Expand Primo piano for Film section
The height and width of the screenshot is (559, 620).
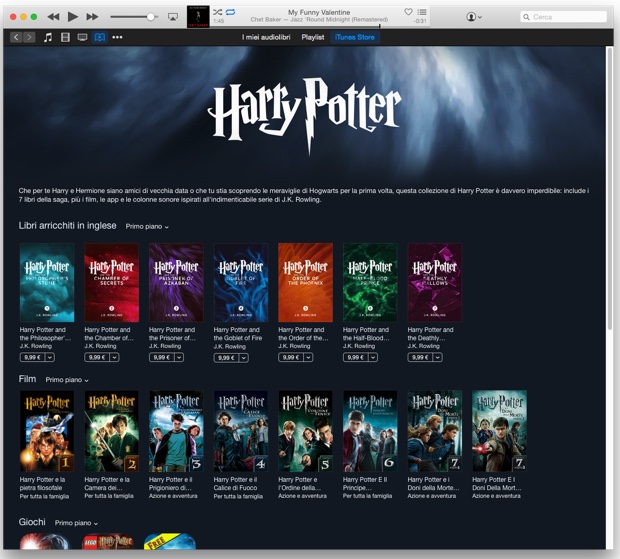tap(67, 380)
